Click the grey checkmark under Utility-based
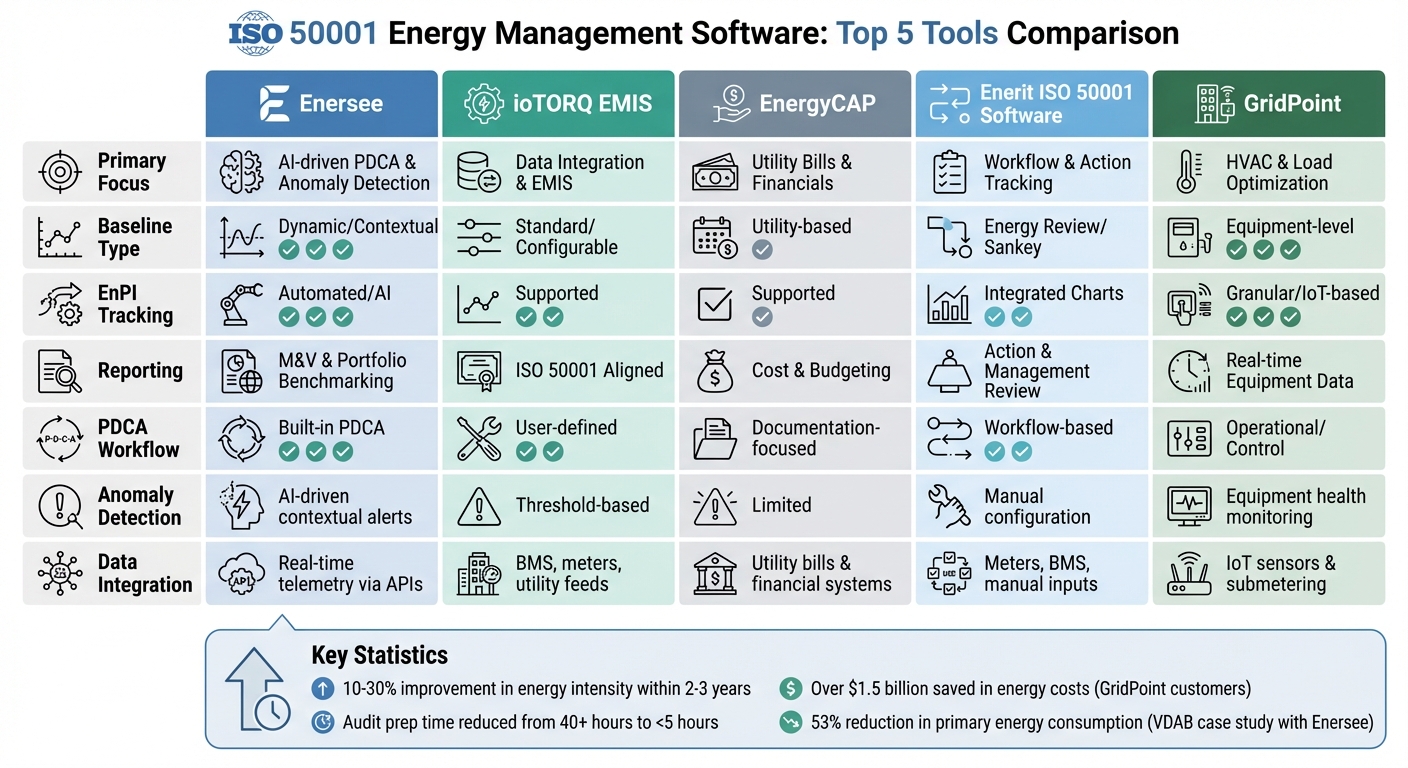Viewport: 1408px width, 768px height. 762,250
